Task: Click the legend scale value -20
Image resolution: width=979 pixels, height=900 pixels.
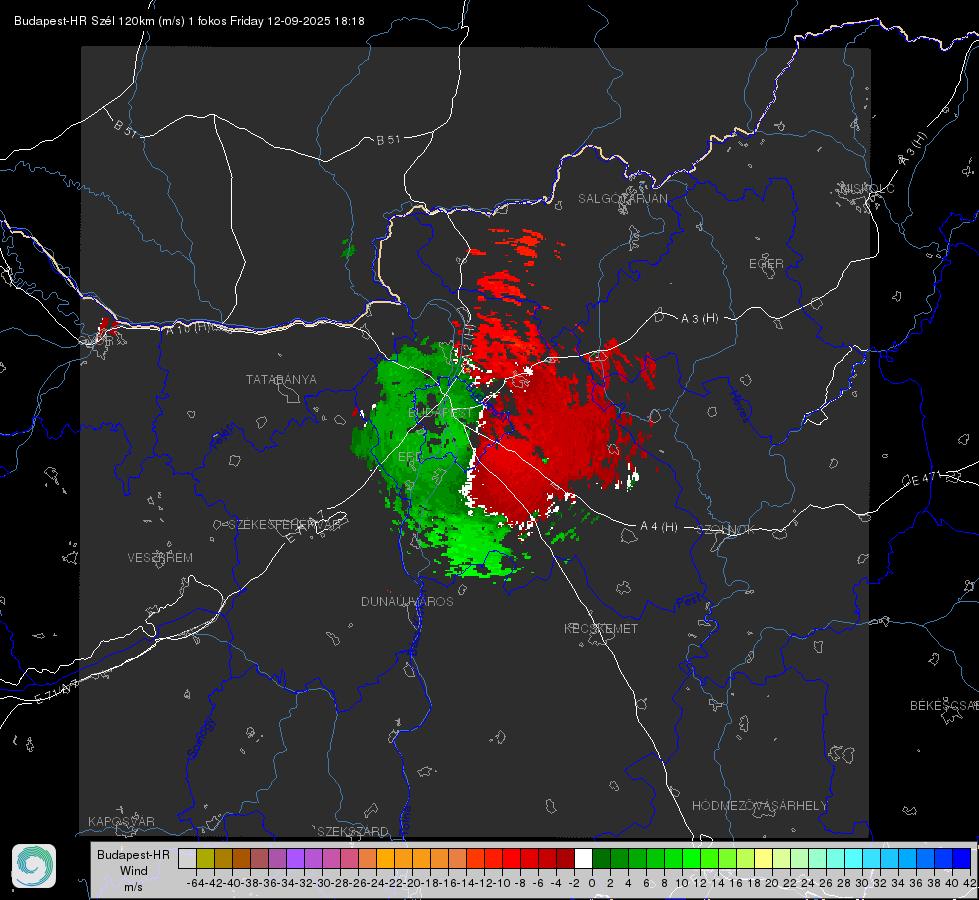Action: [x=412, y=883]
